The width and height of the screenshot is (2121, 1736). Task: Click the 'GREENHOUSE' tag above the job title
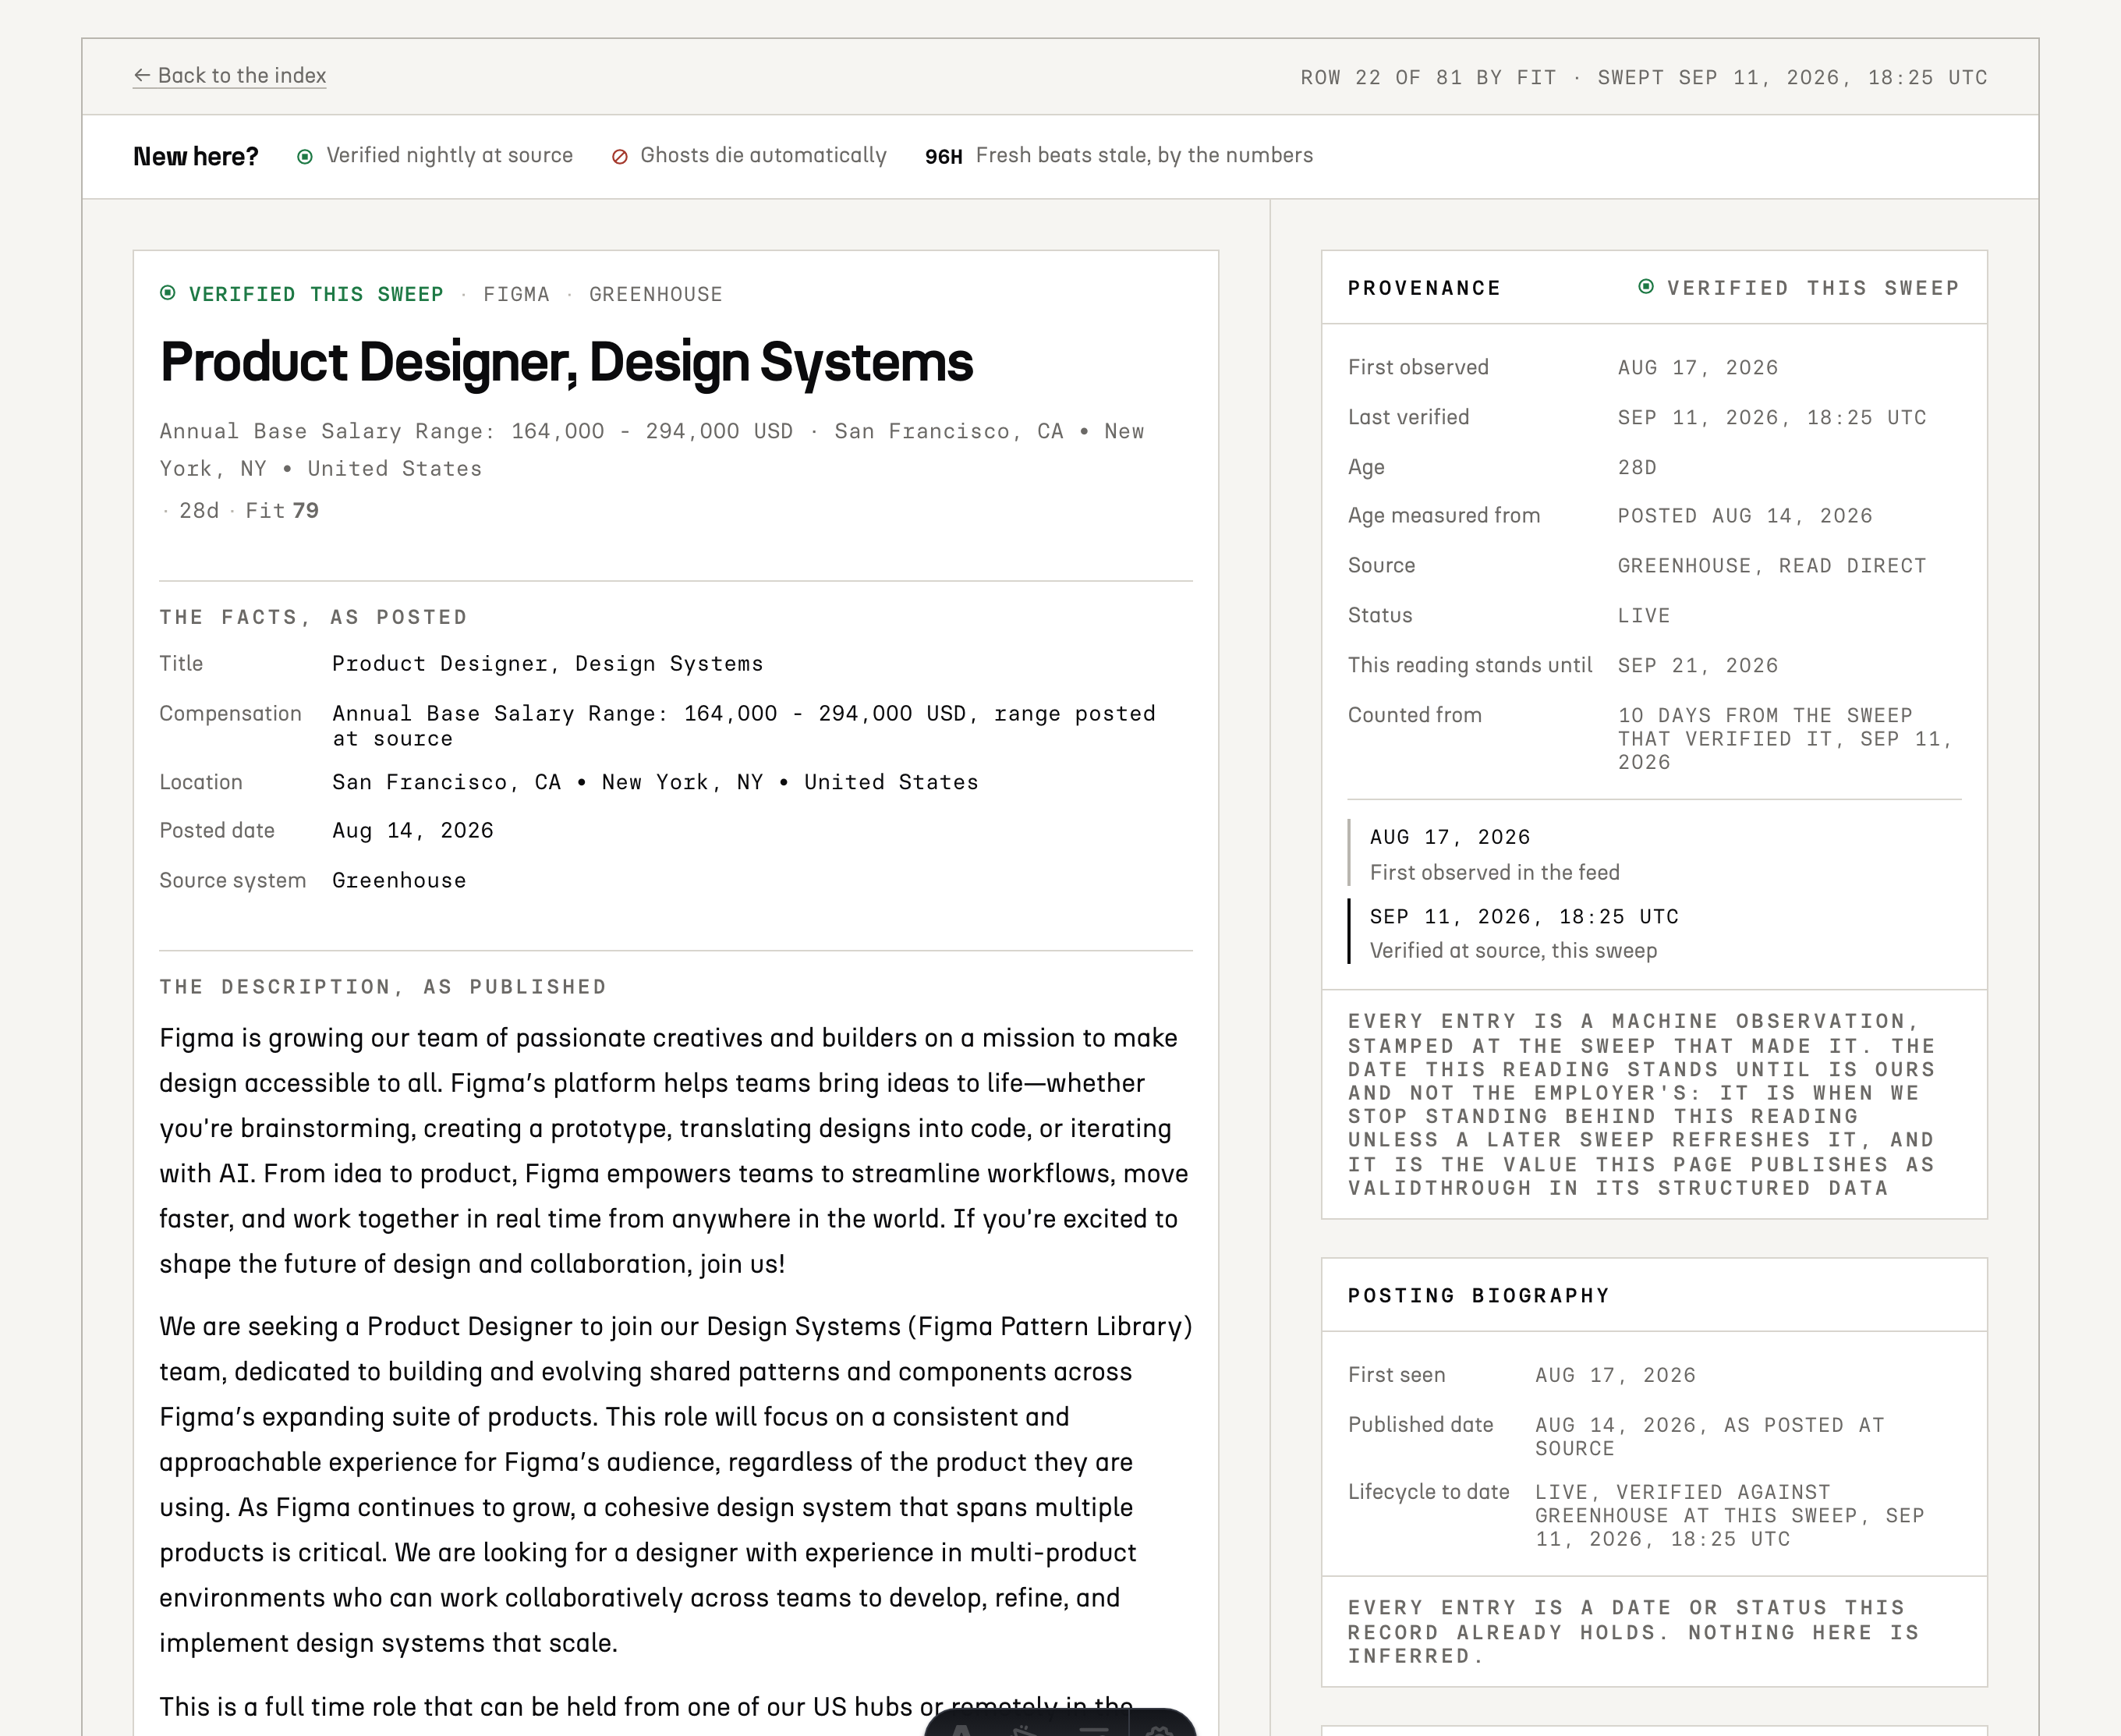click(655, 294)
